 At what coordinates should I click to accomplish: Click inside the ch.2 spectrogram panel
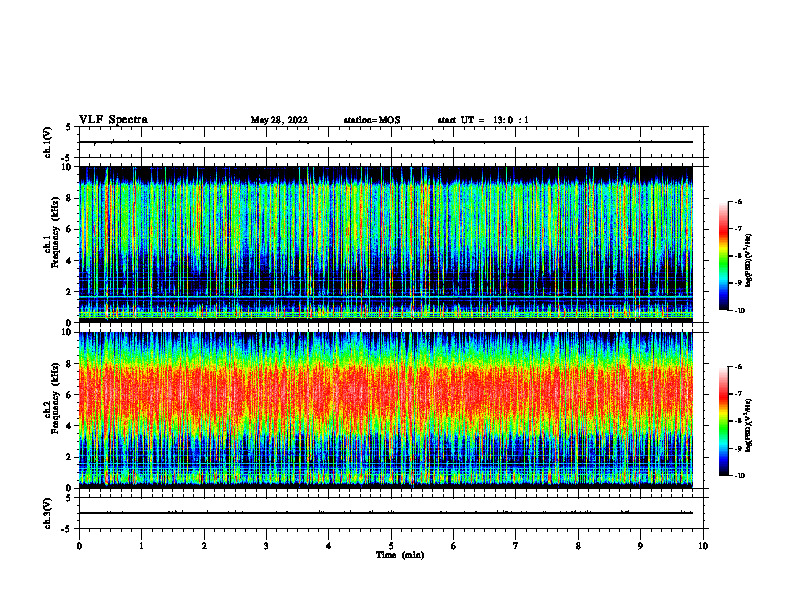point(386,410)
